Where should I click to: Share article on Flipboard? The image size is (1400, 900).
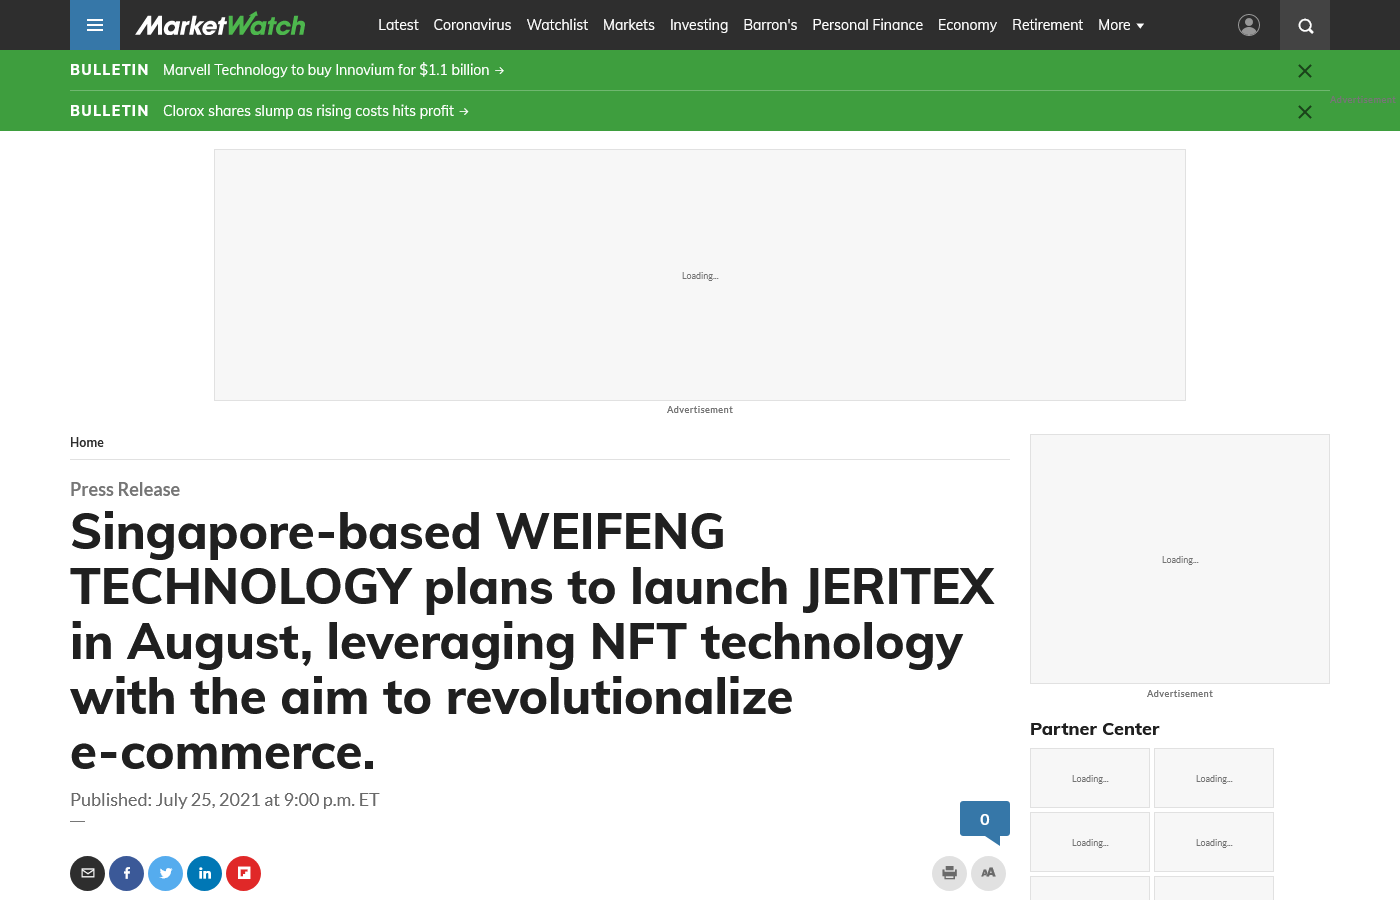click(x=243, y=873)
